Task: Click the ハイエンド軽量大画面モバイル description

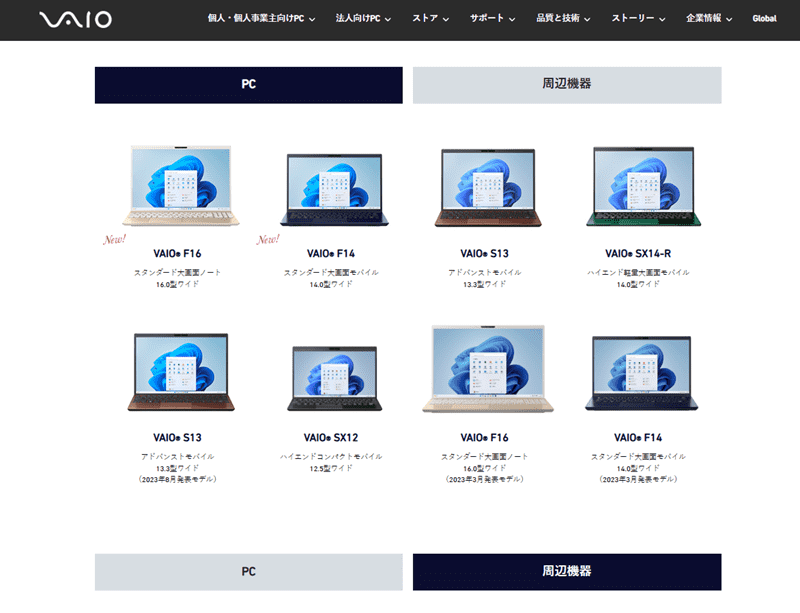Action: 638,273
